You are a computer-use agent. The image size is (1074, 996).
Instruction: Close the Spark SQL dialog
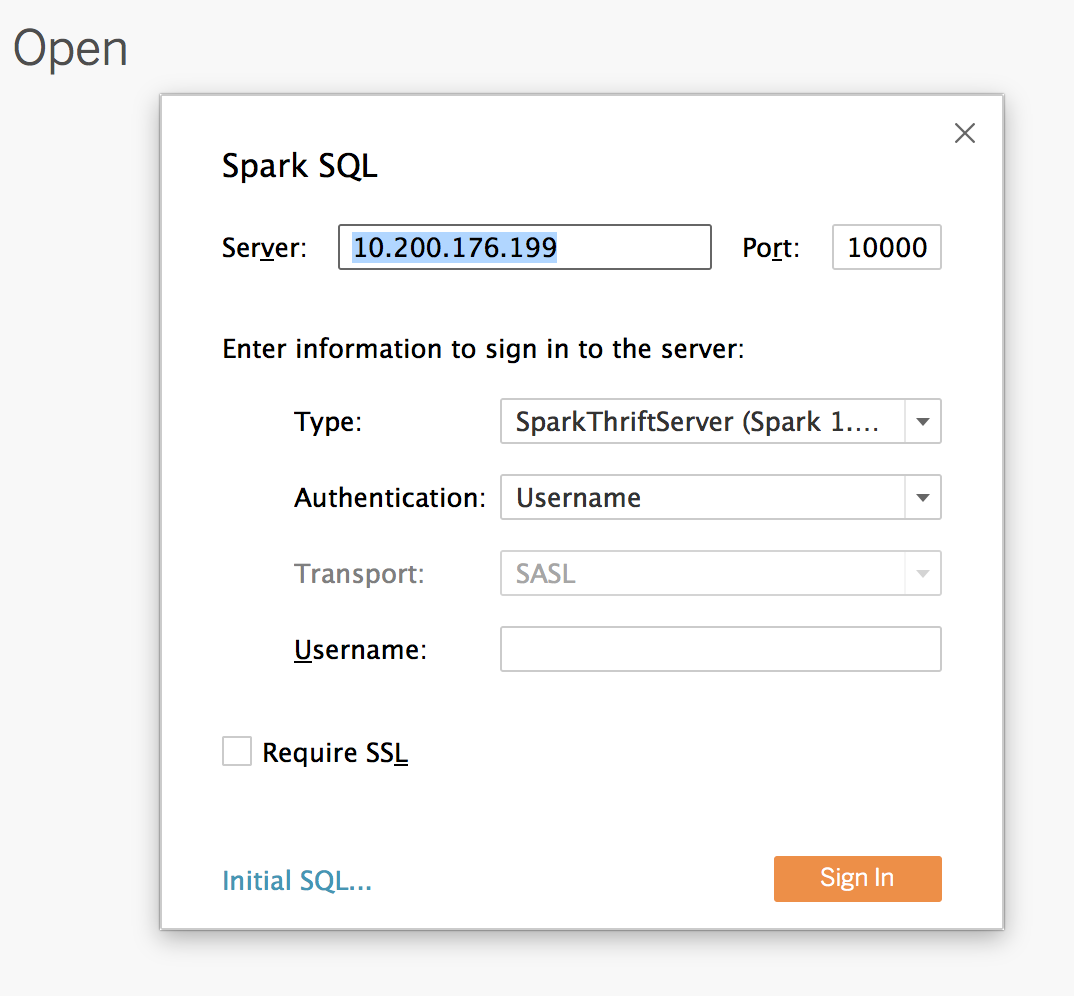963,133
